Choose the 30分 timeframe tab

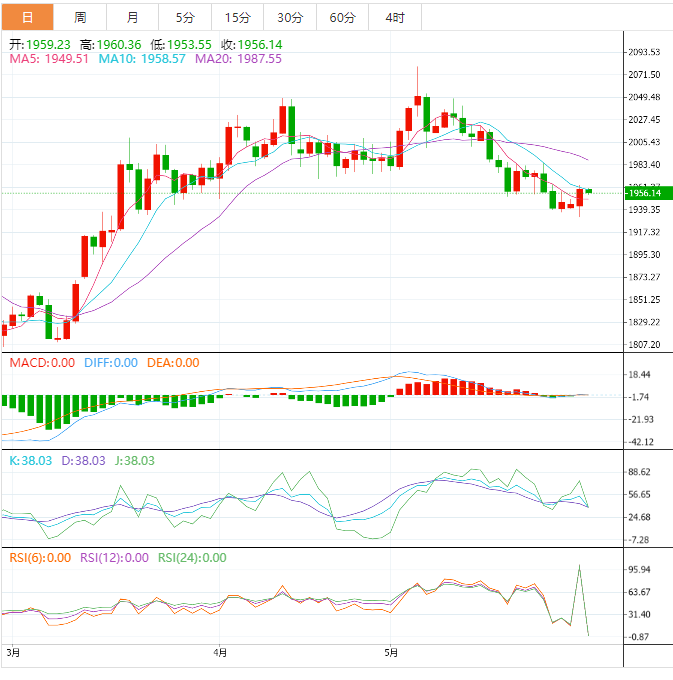point(290,17)
